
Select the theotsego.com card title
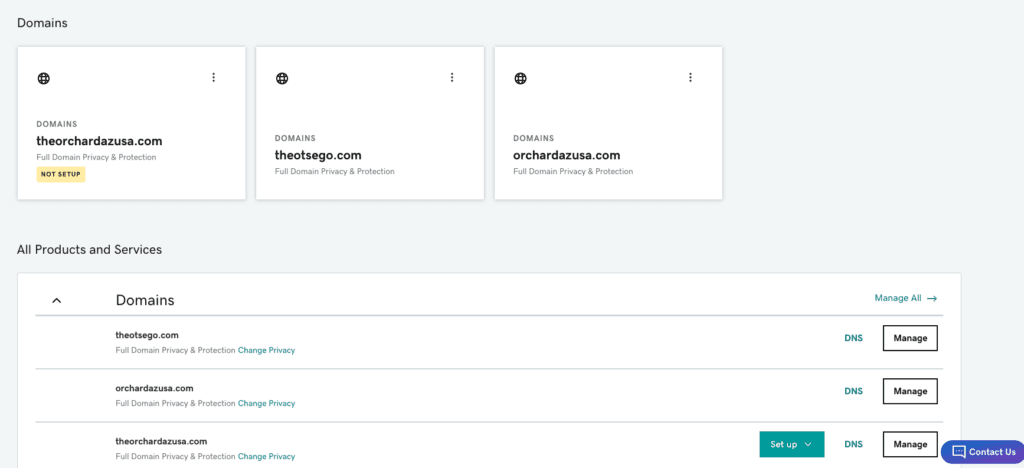pos(318,155)
